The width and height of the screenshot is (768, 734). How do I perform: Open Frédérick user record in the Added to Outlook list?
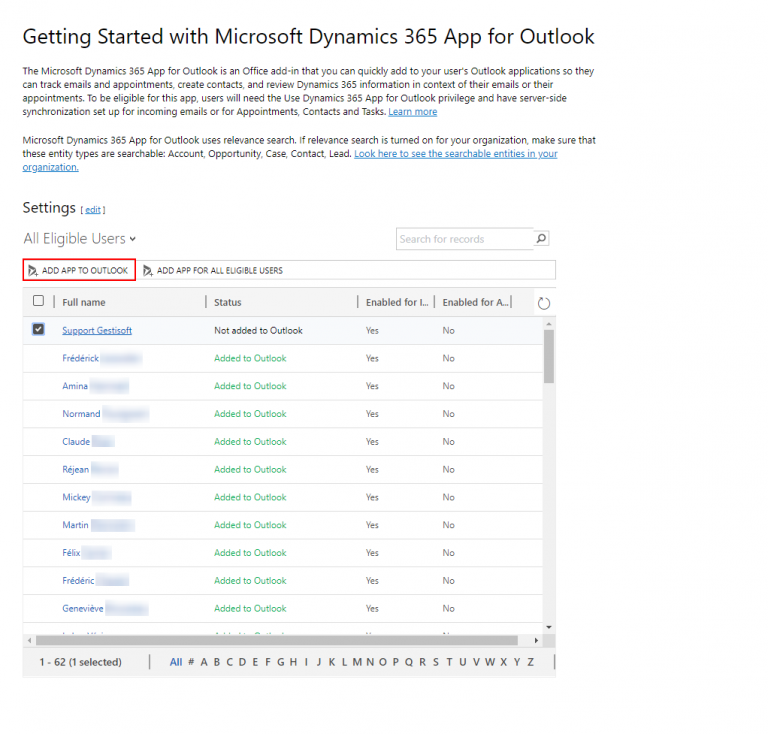tap(80, 358)
